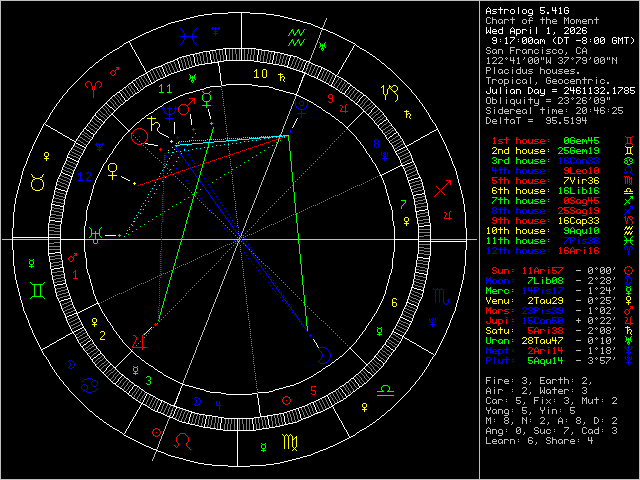Screen dimensions: 640x480
Task: Click the blue Pisces glyph on the outer zodiac ring
Action: click(x=189, y=36)
